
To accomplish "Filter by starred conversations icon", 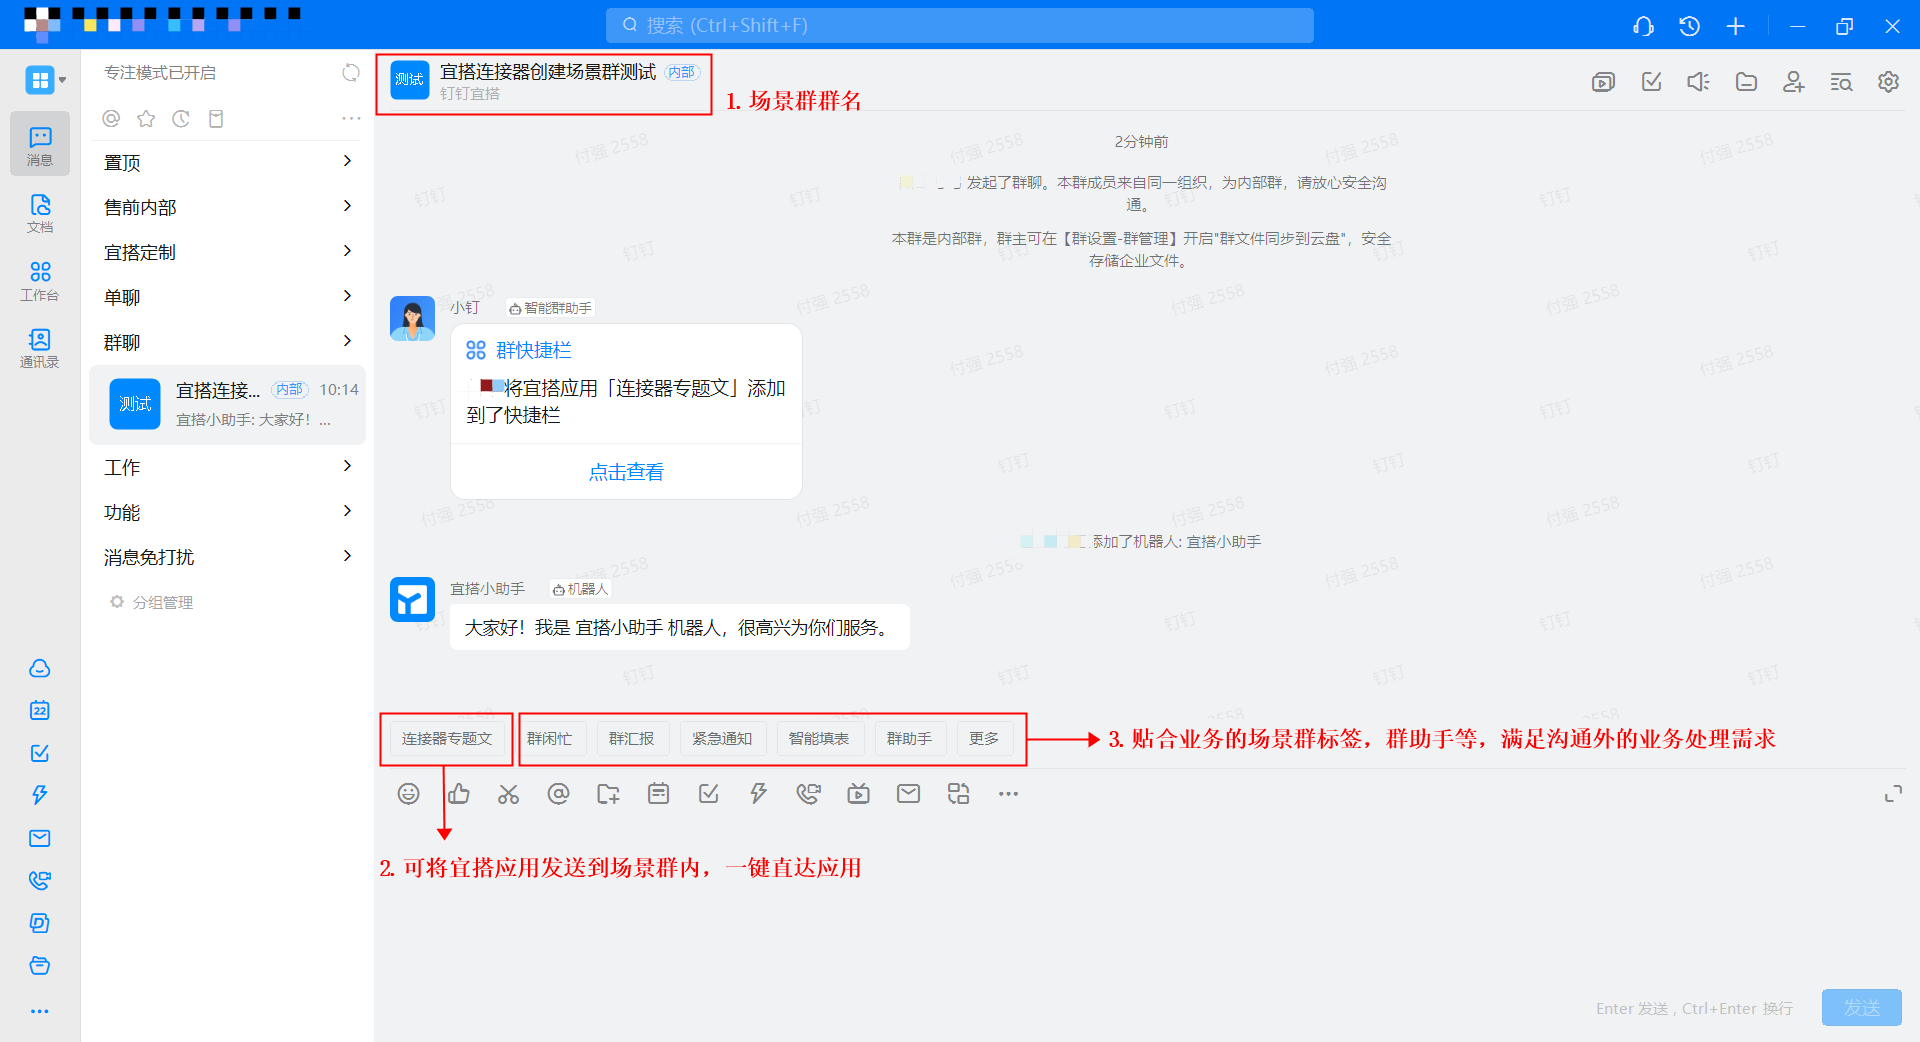I will tap(146, 119).
